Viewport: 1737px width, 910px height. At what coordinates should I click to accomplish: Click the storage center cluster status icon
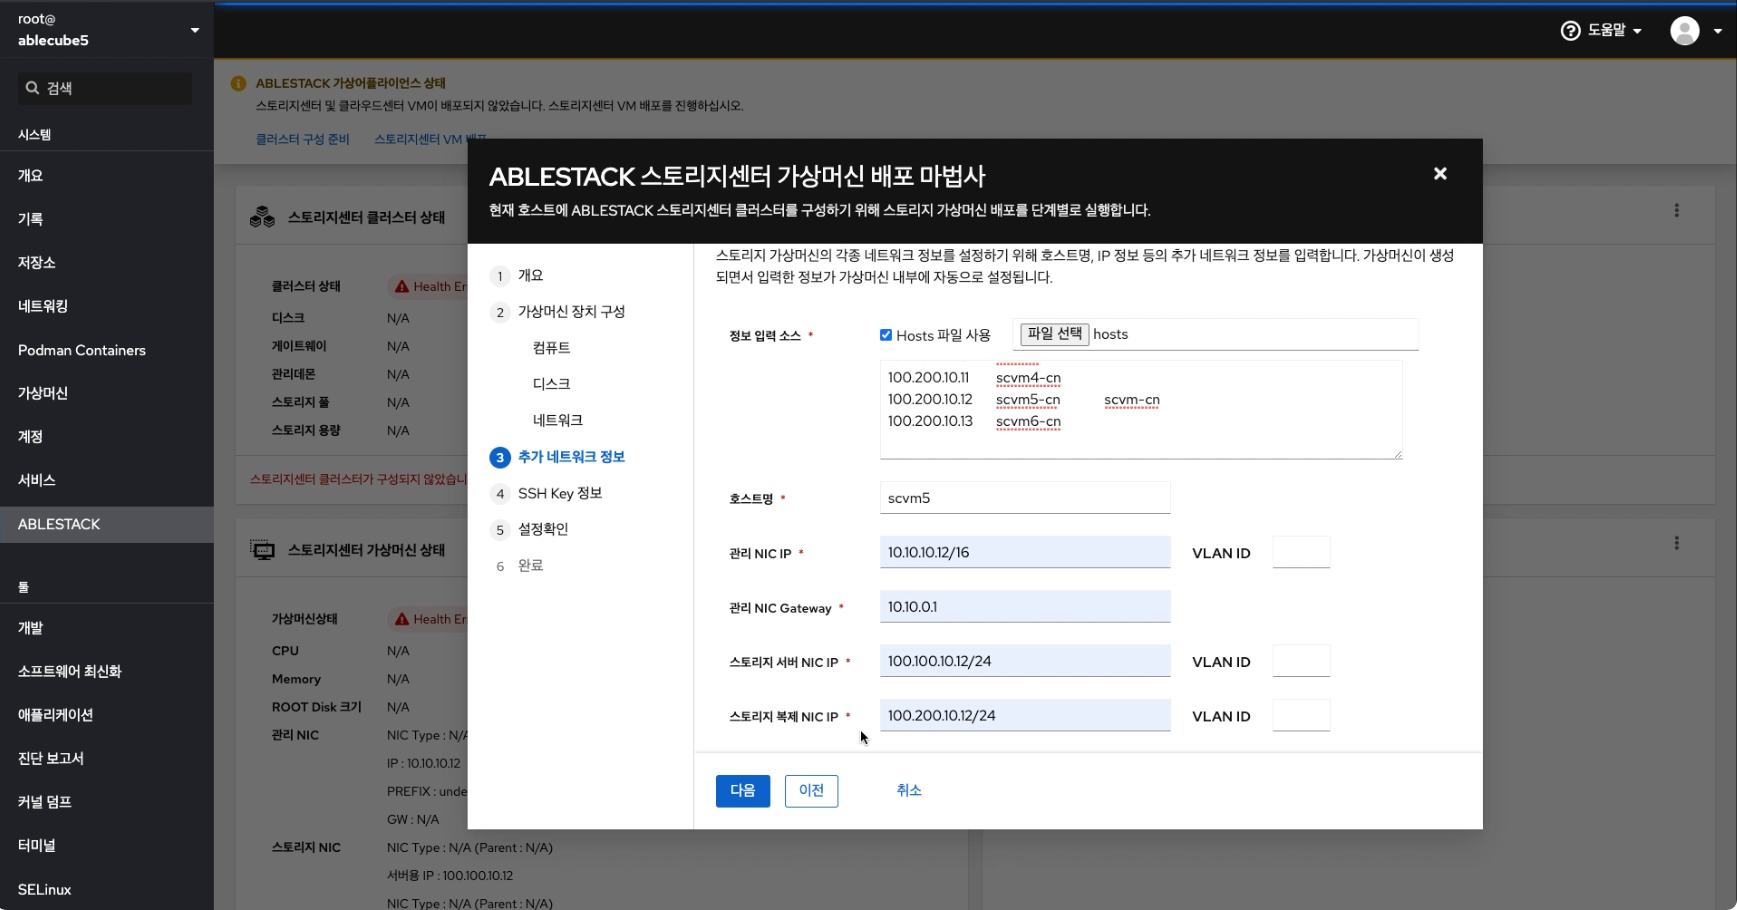263,217
